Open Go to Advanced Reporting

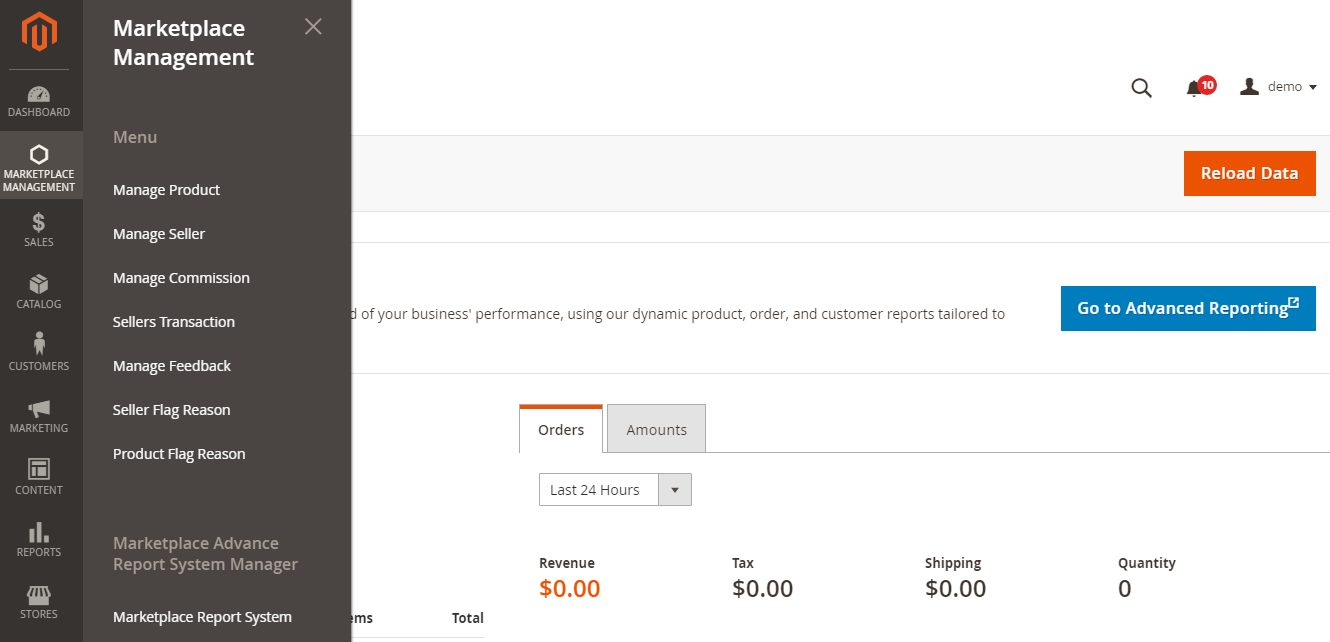(x=1187, y=308)
